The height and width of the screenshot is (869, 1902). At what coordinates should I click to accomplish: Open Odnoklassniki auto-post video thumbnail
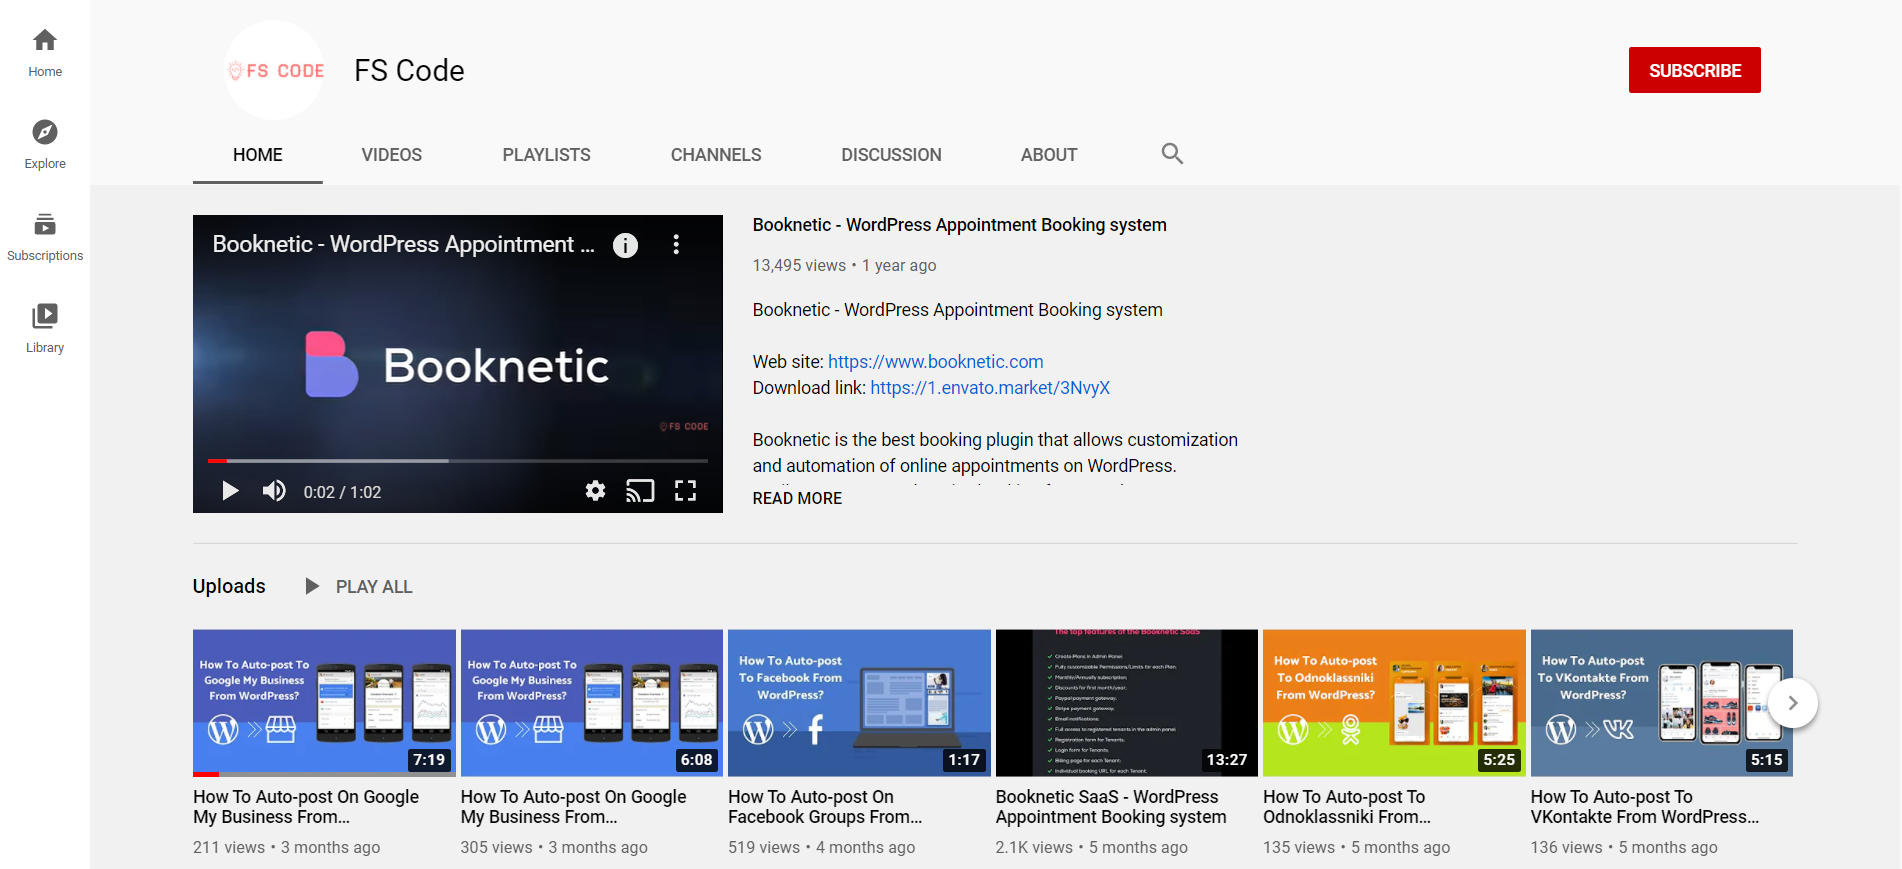point(1394,703)
